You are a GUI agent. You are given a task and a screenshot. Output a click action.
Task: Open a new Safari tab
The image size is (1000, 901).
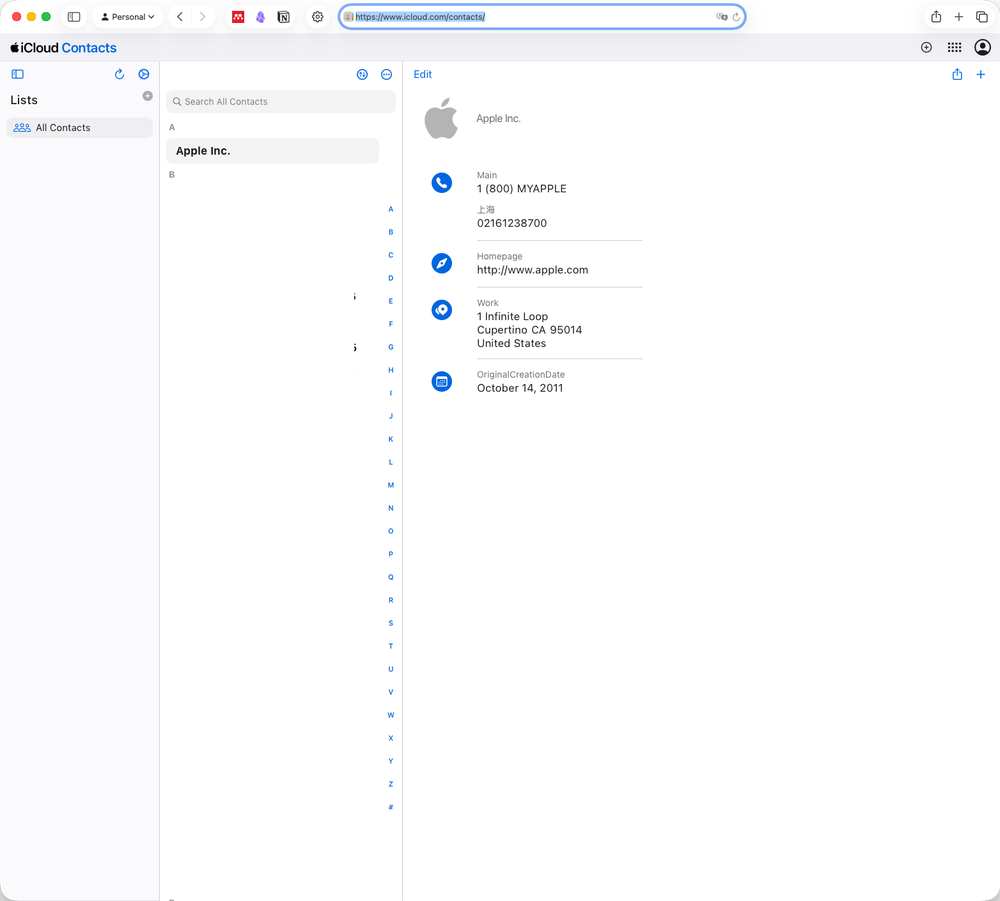click(959, 17)
